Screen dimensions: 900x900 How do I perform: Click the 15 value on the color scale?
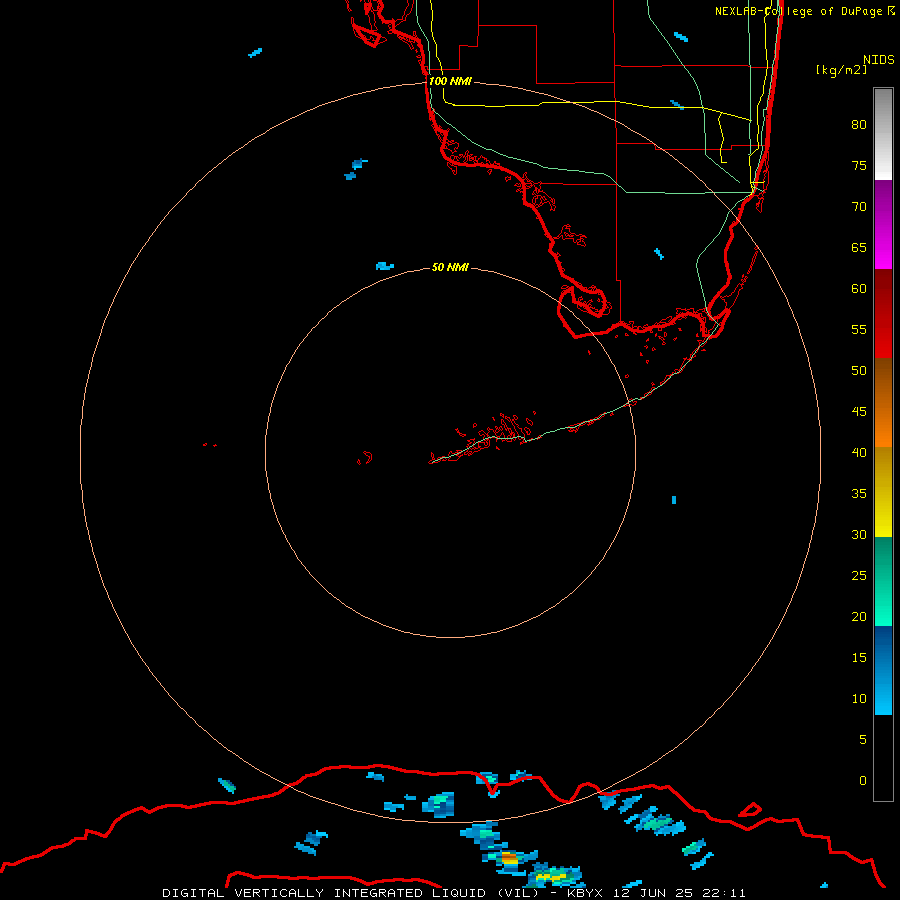pyautogui.click(x=859, y=658)
